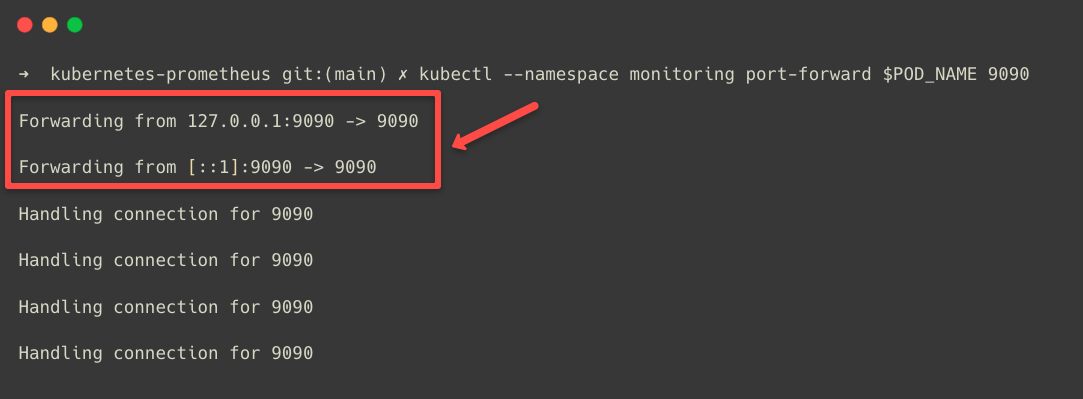Click the git dirty status x marker
Viewport: 1083px width, 399px height.
coord(403,75)
